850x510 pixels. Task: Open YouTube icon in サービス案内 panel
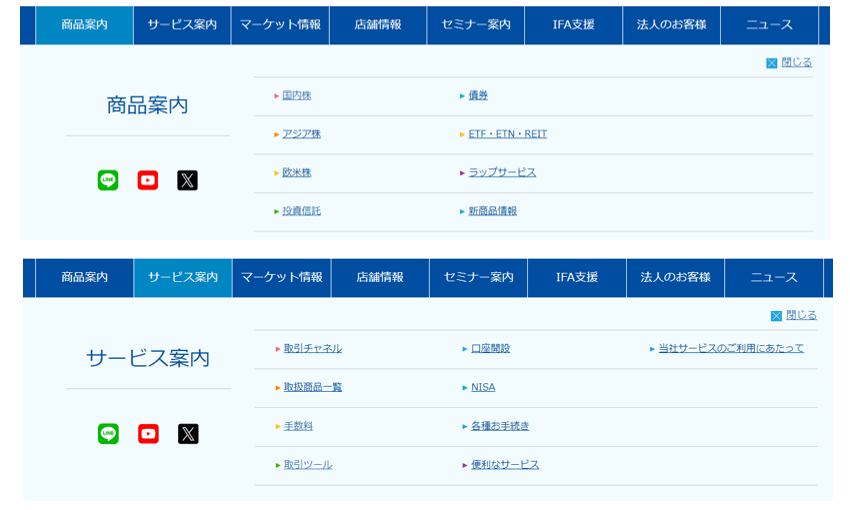(x=149, y=434)
